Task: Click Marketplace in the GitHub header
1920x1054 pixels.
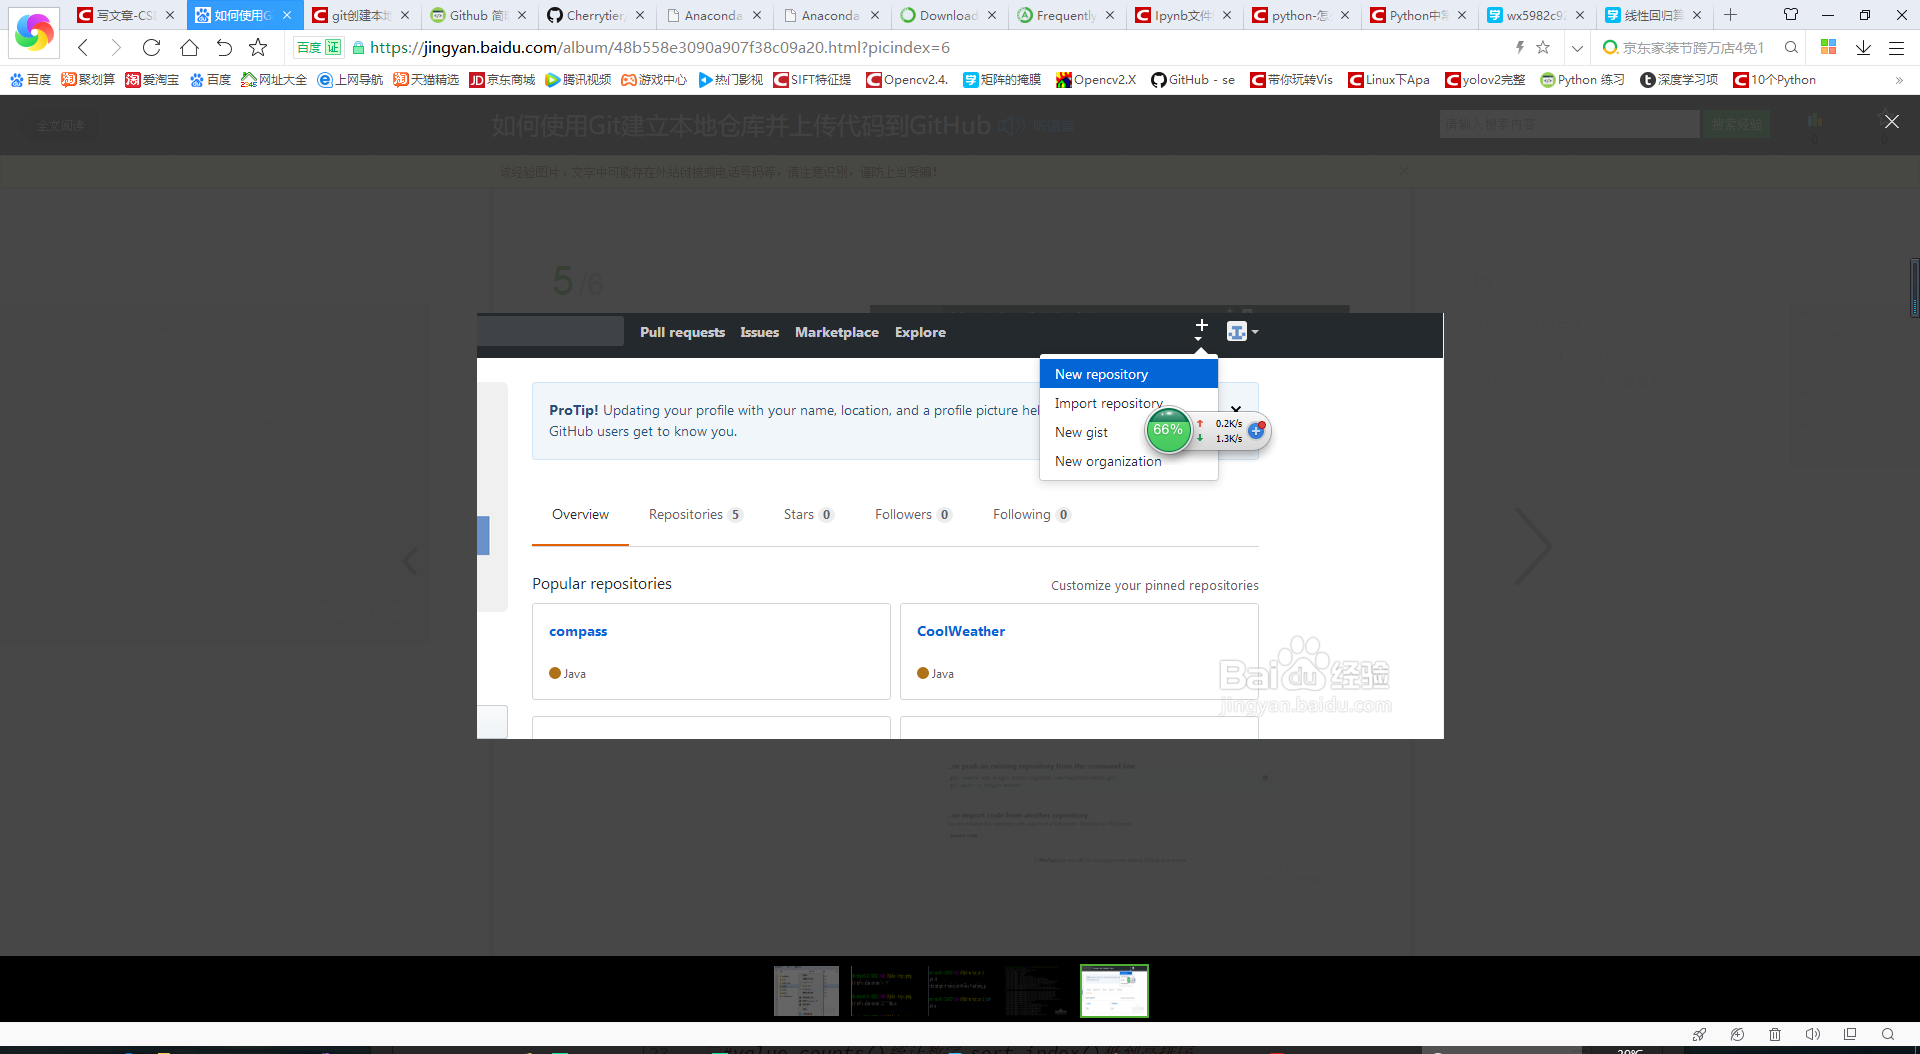Action: click(837, 332)
